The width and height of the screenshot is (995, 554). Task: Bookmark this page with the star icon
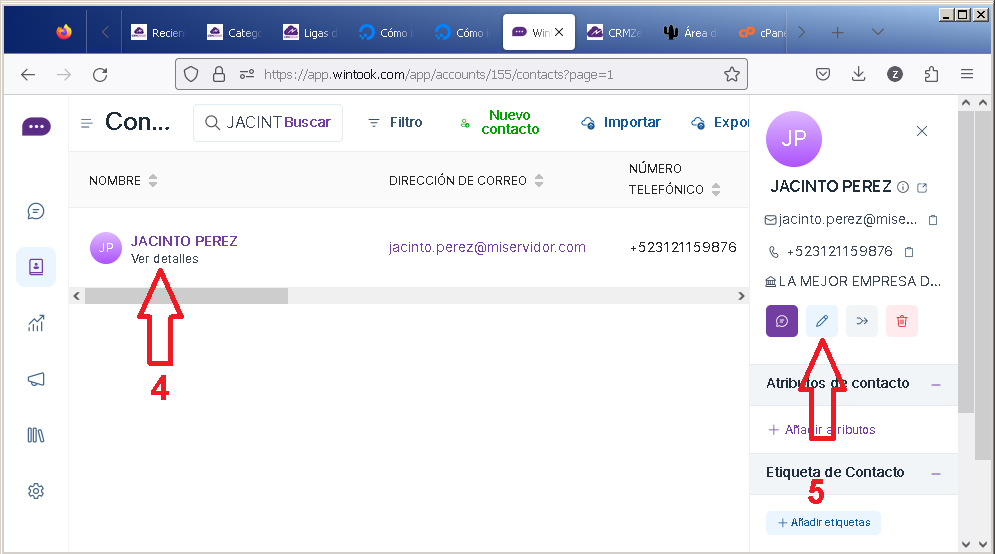click(732, 75)
